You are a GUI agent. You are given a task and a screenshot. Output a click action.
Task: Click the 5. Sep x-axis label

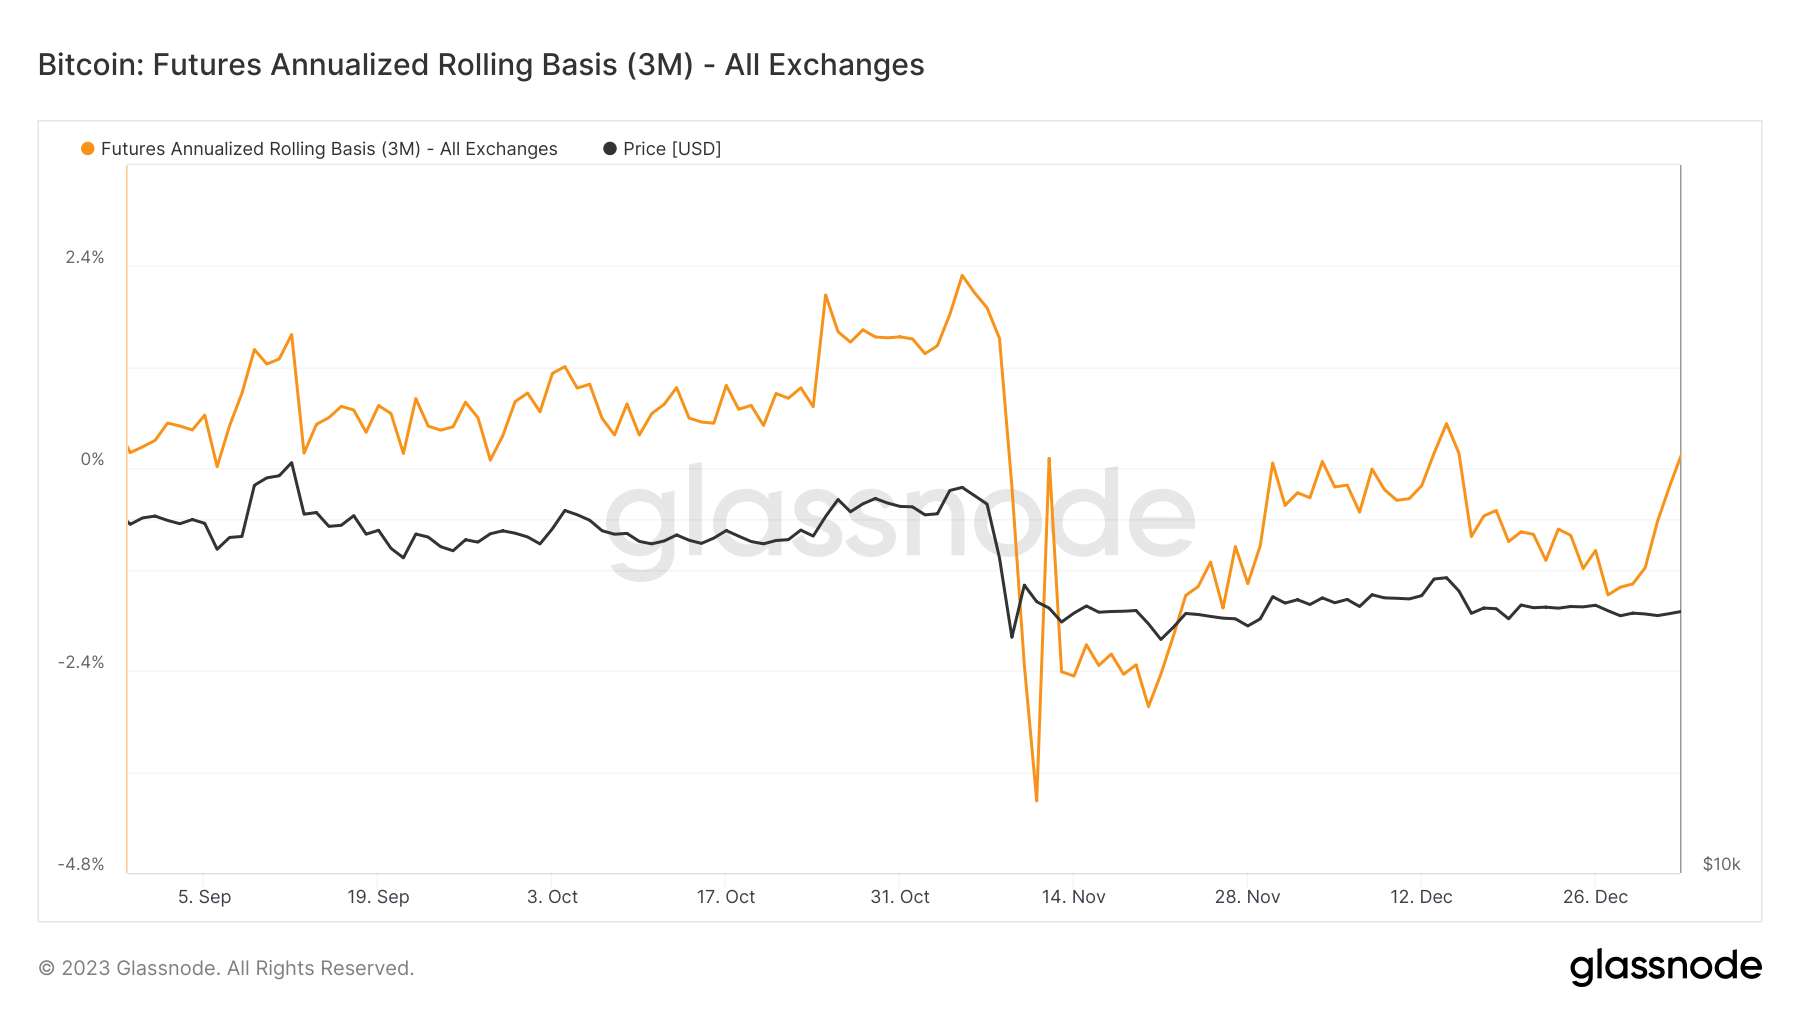(x=205, y=897)
